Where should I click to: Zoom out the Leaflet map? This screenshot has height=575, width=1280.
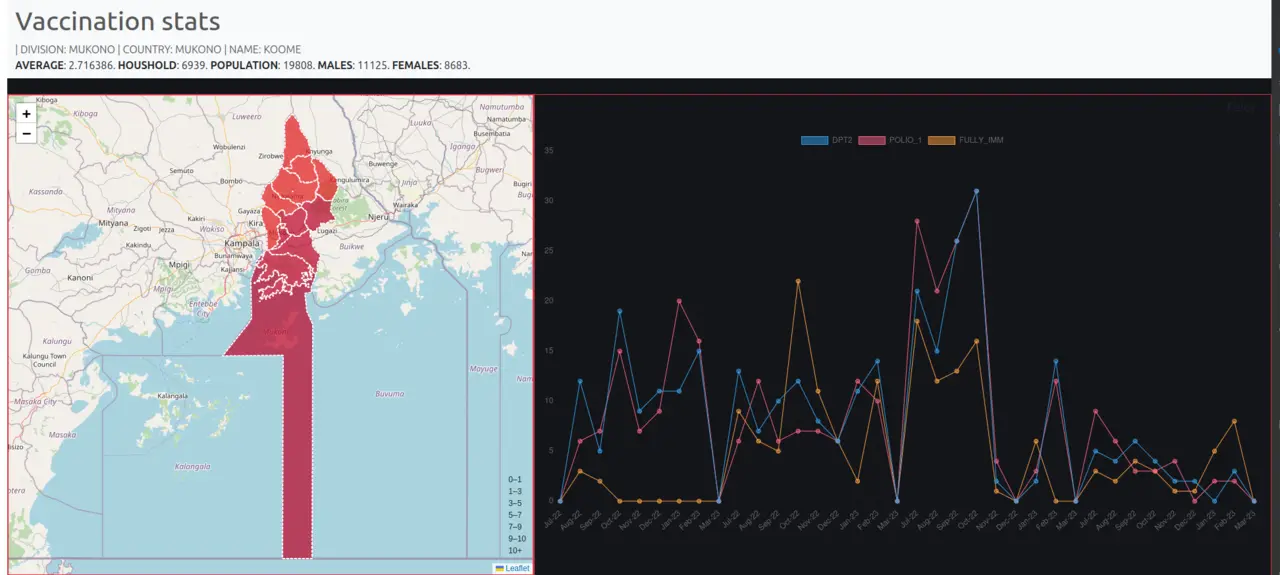(x=26, y=133)
